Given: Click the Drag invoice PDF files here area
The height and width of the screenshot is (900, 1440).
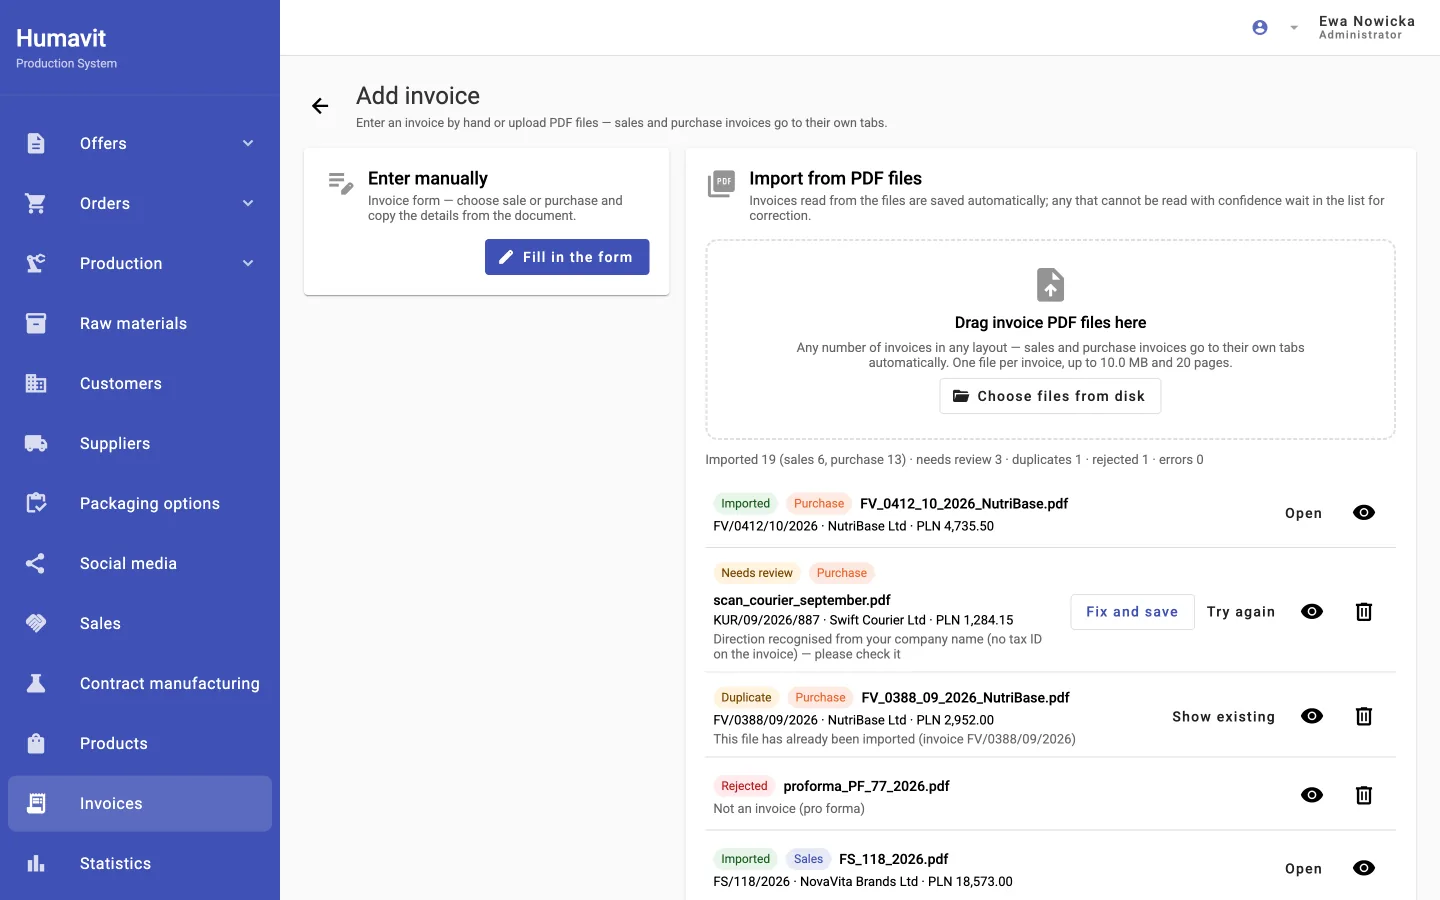Looking at the screenshot, I should coord(1050,339).
